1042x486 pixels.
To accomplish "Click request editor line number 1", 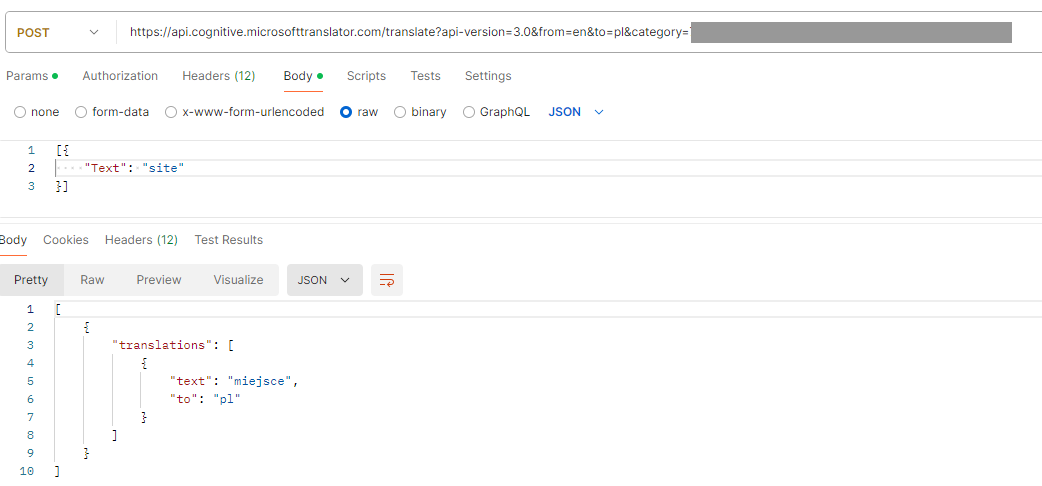I will [x=31, y=150].
